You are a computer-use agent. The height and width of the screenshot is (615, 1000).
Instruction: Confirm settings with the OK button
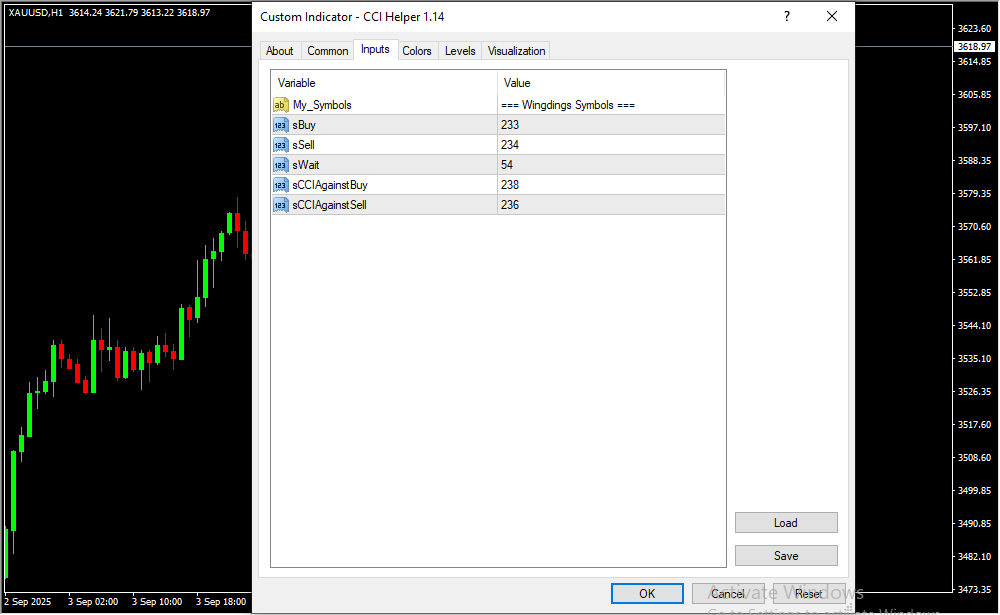(x=647, y=594)
